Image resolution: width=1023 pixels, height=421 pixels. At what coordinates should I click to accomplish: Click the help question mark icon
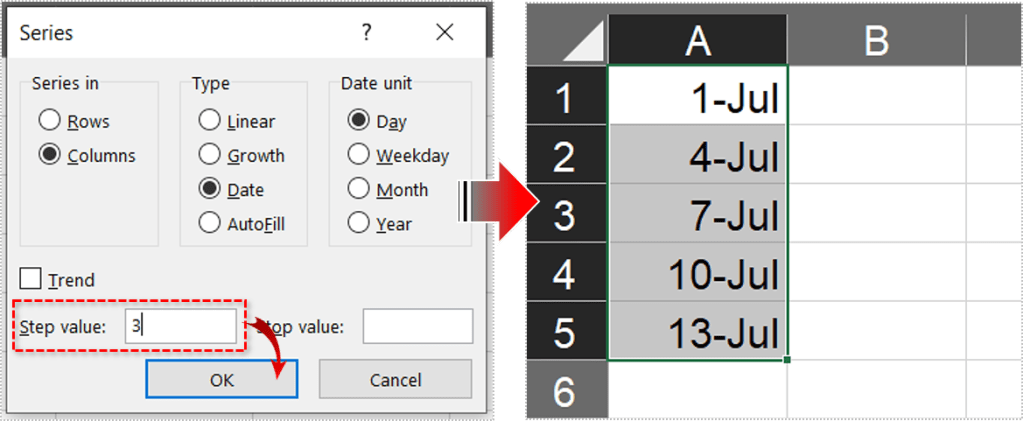point(366,33)
